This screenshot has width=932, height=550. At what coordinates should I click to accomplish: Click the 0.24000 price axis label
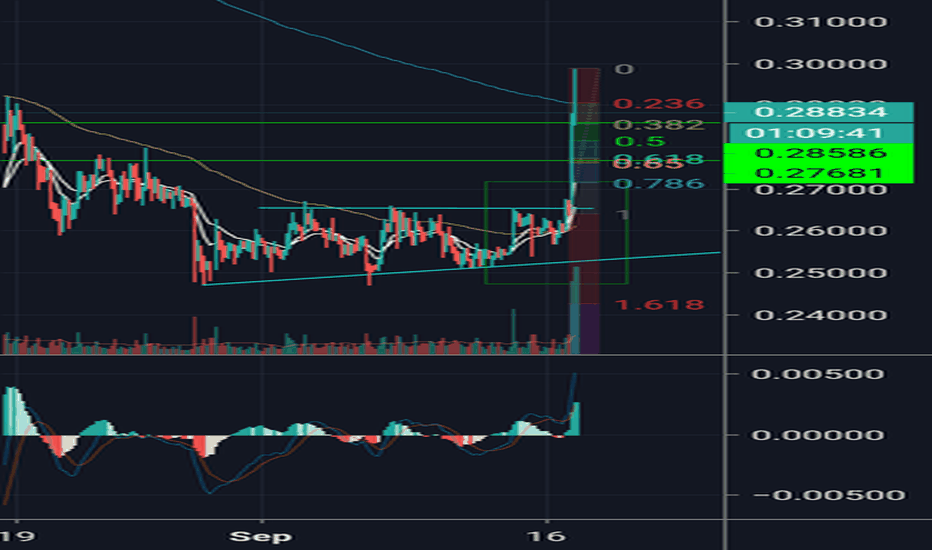pyautogui.click(x=821, y=315)
